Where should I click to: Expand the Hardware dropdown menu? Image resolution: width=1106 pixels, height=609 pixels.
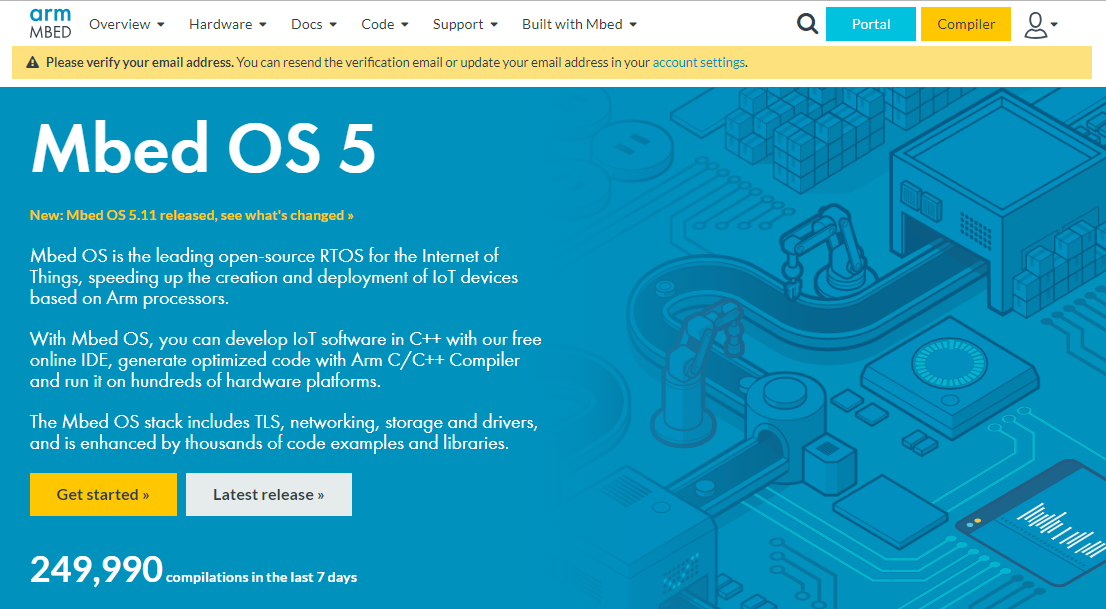pos(227,24)
